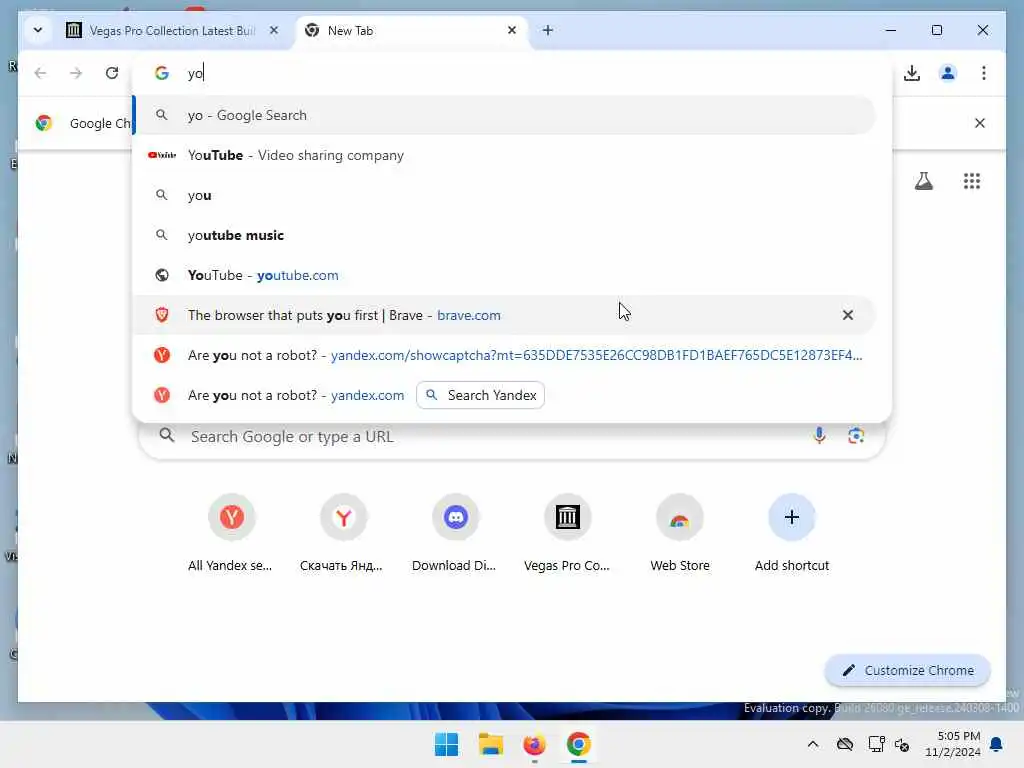Screen dimensions: 1024x768
Task: Open the clock showing 5:05 PM
Action: click(952, 744)
